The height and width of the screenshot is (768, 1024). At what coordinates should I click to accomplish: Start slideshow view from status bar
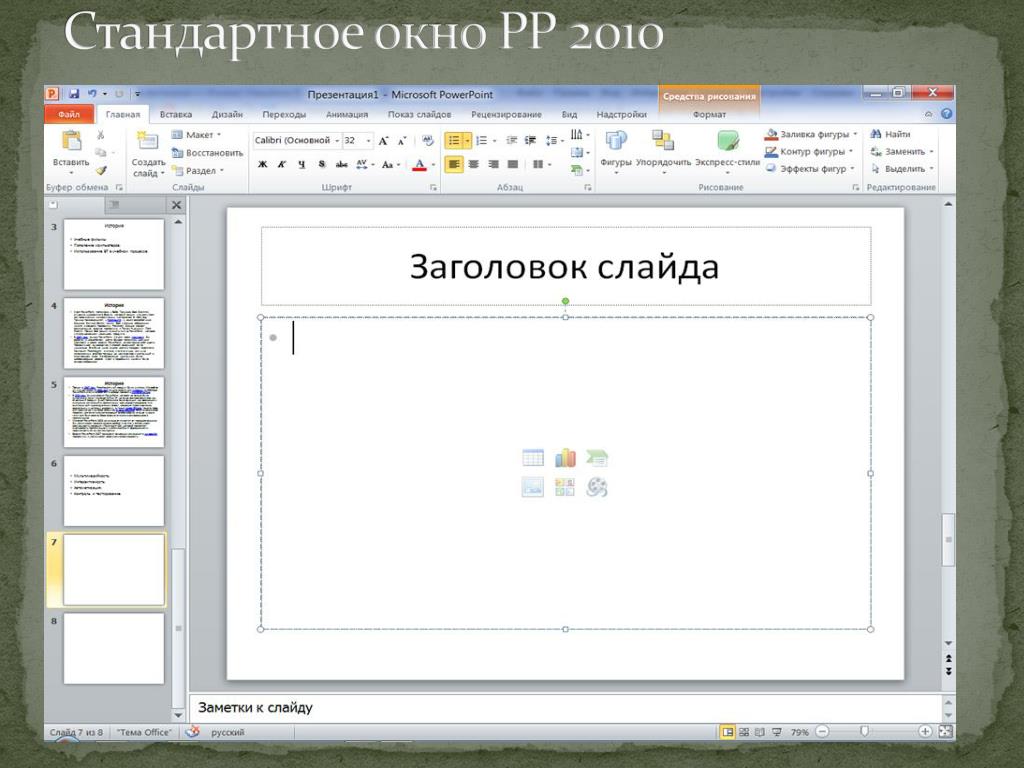pyautogui.click(x=776, y=732)
